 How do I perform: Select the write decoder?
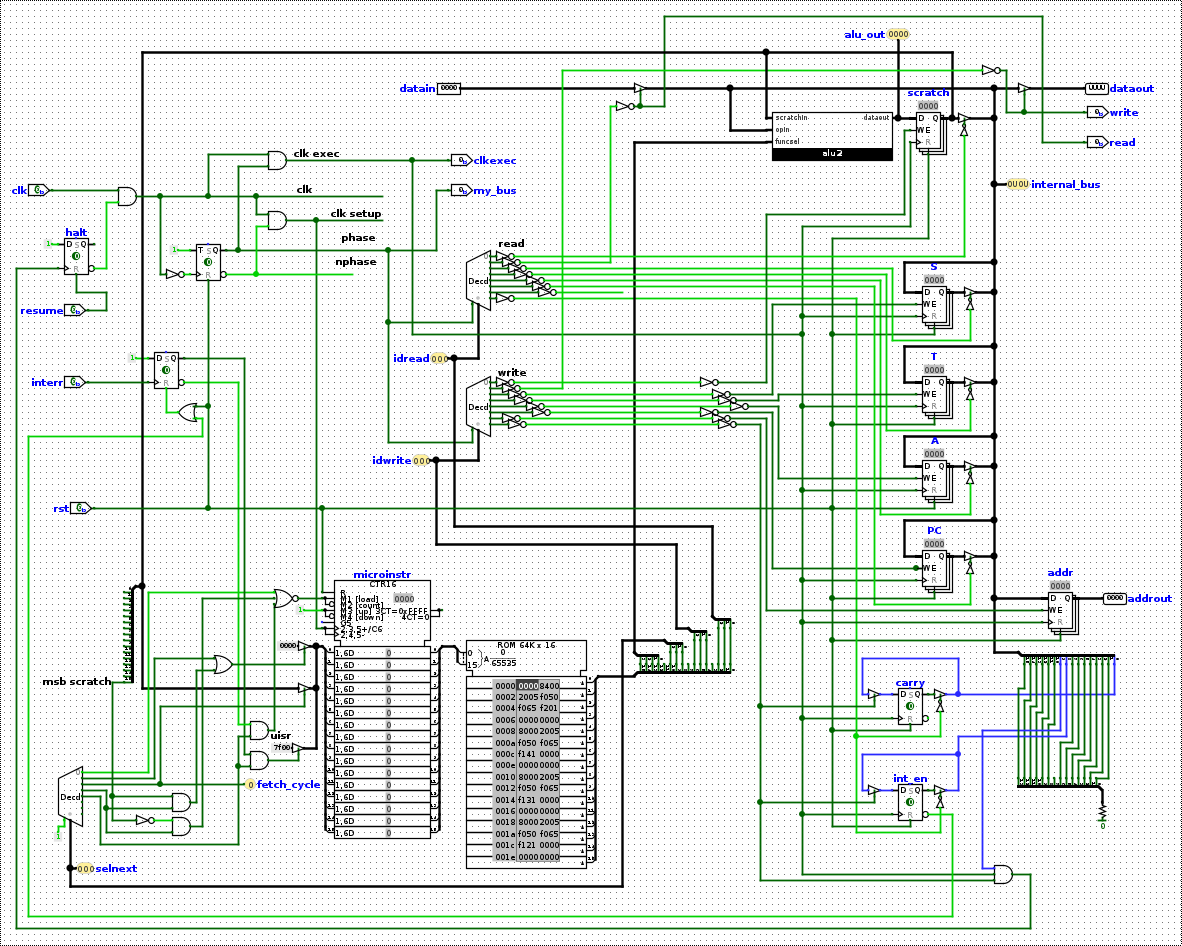479,406
